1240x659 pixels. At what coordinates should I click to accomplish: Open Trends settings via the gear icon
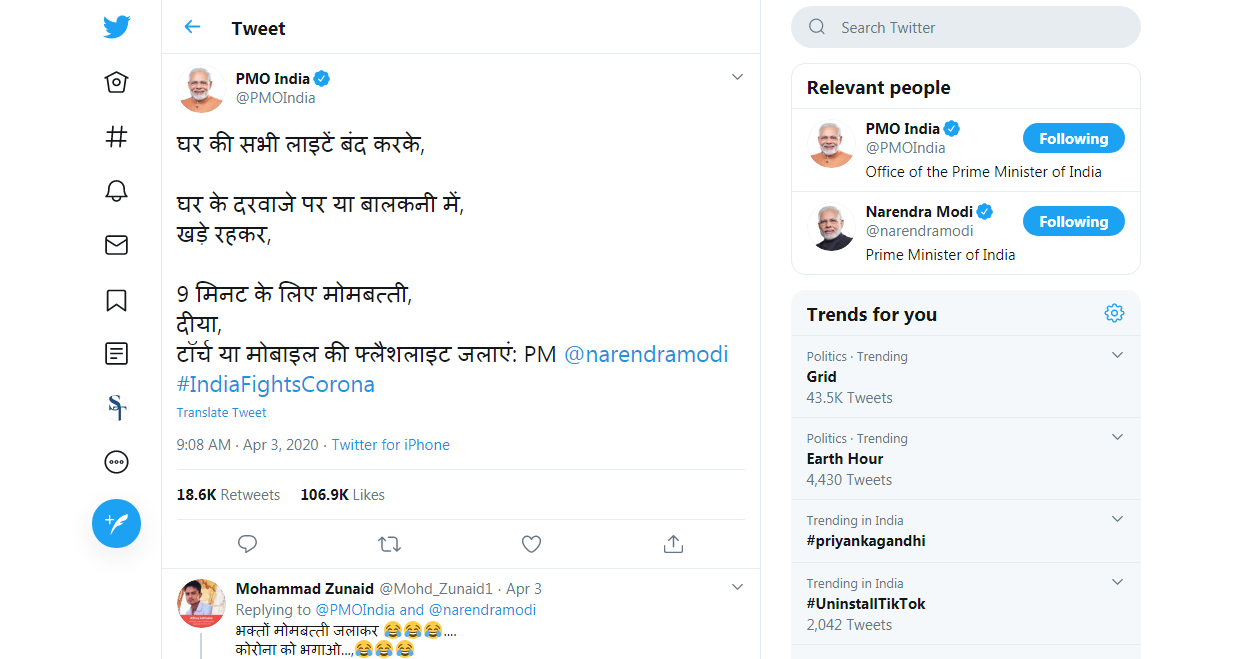coord(1114,312)
